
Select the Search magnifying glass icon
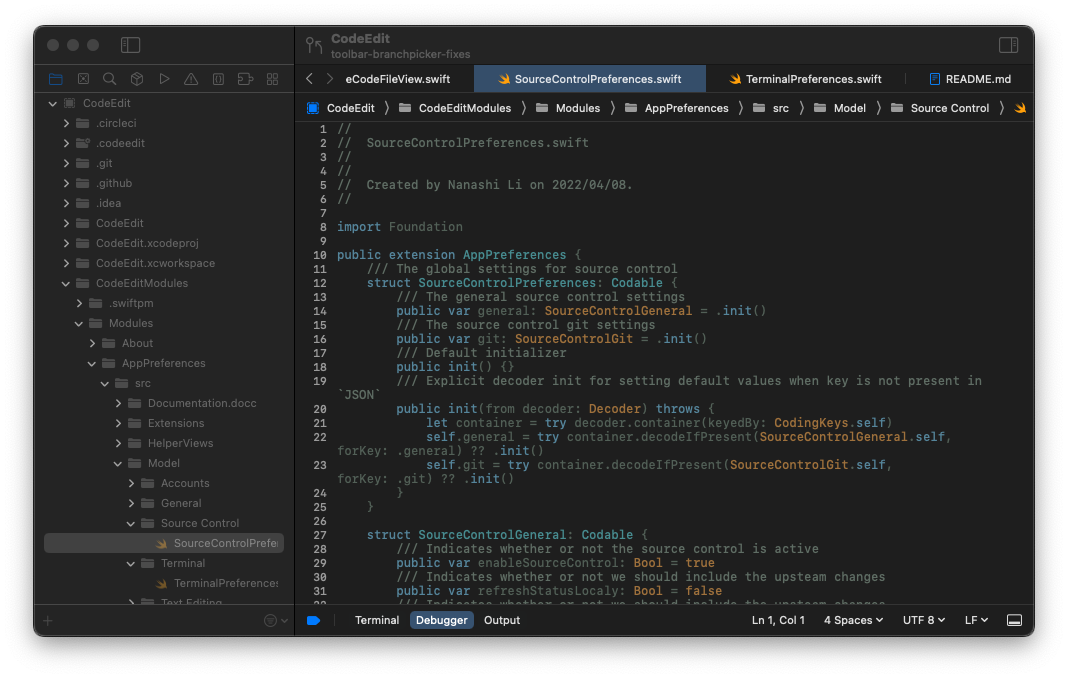click(x=110, y=78)
